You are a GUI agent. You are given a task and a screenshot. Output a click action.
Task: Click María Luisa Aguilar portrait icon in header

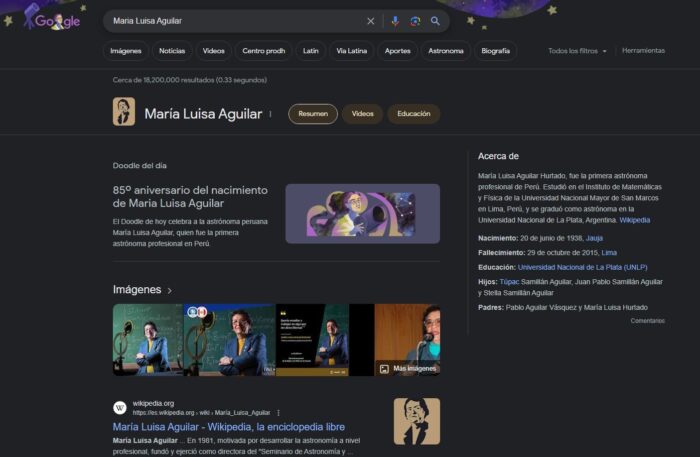pyautogui.click(x=124, y=112)
